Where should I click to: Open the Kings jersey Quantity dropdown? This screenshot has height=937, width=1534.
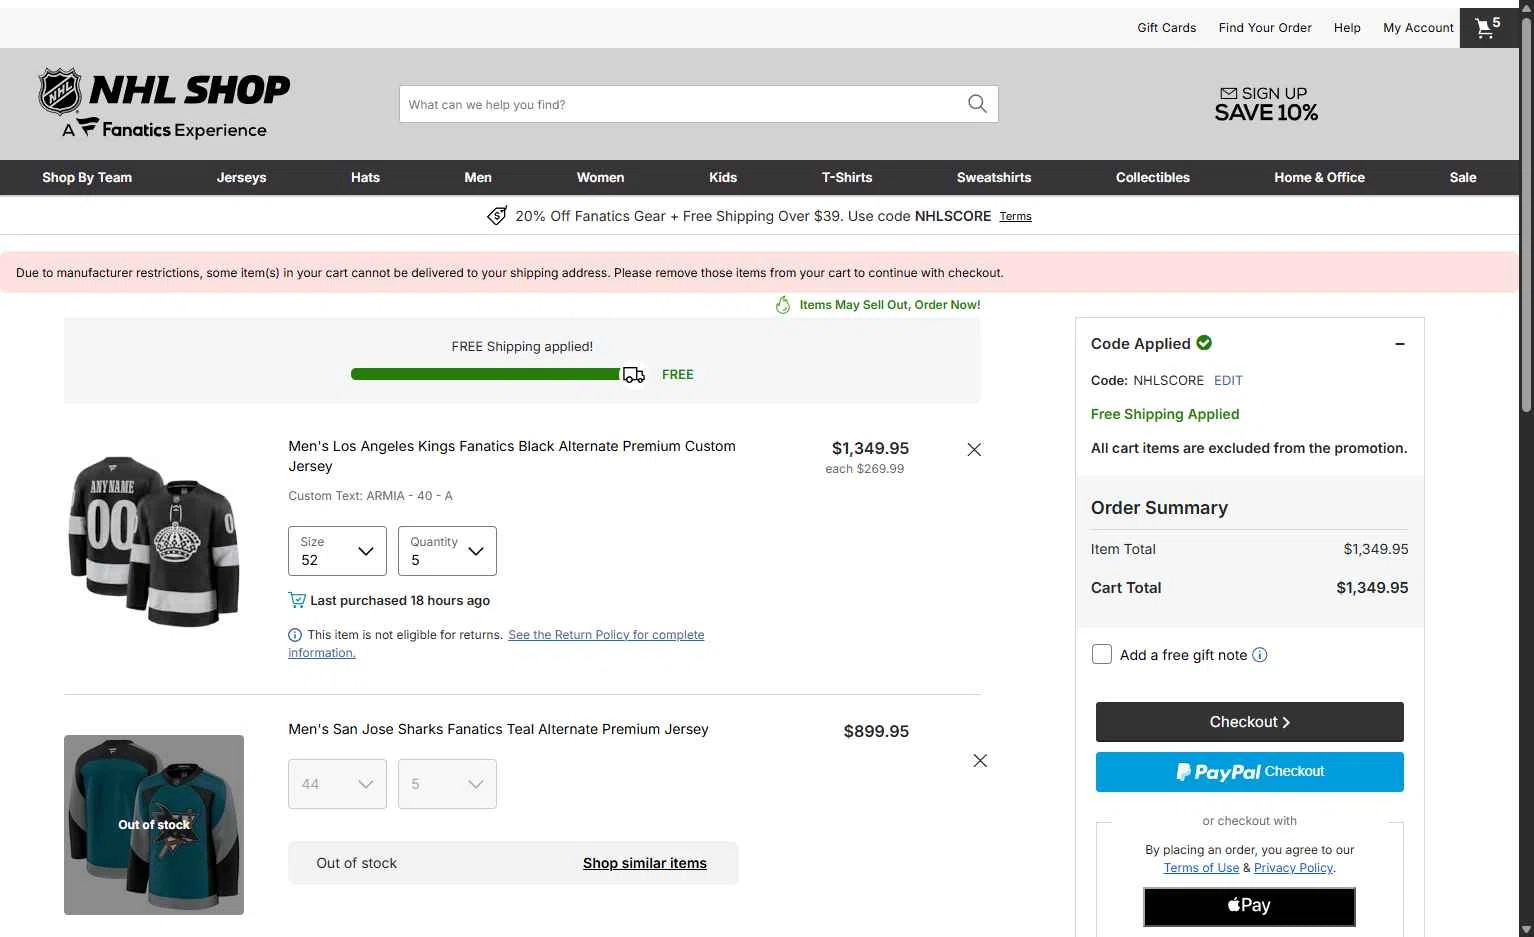447,551
